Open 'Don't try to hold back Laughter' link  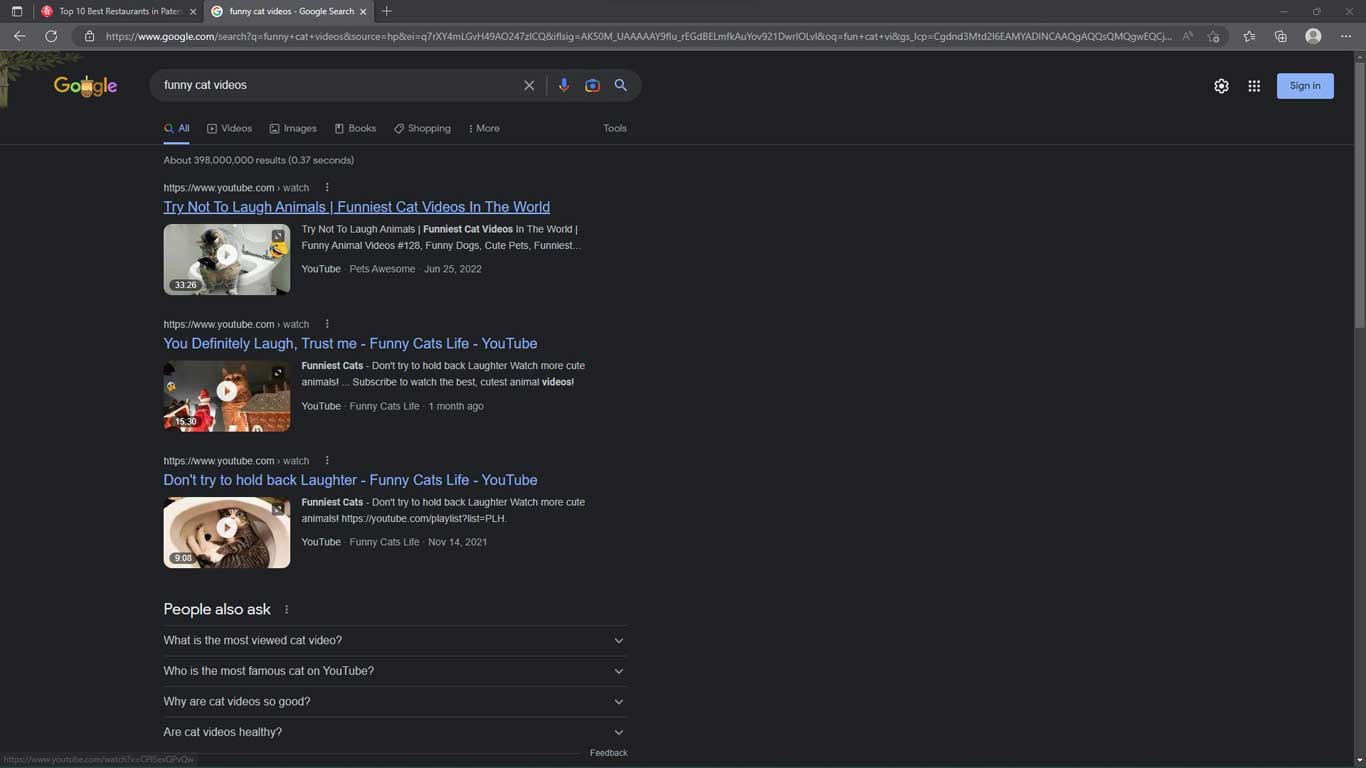tap(351, 480)
